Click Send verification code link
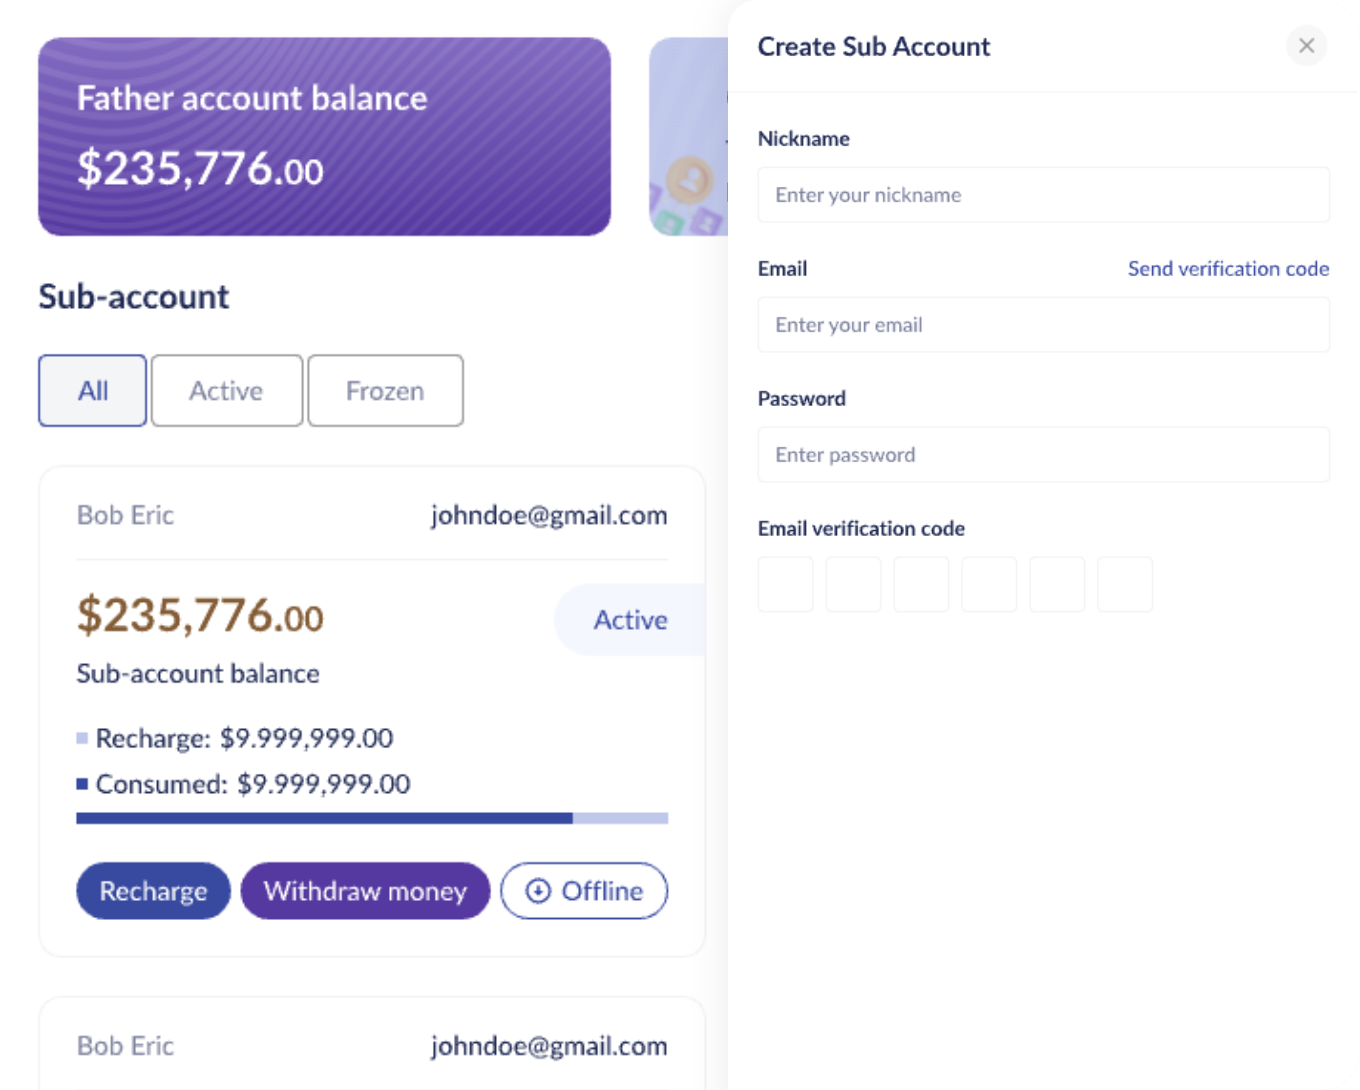Image resolution: width=1360 pixels, height=1090 pixels. (1228, 269)
